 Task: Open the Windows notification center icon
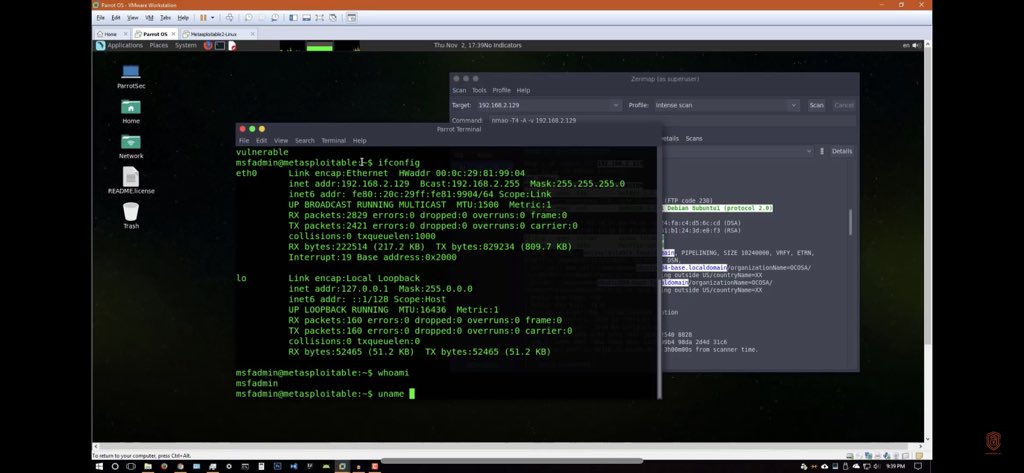918,466
